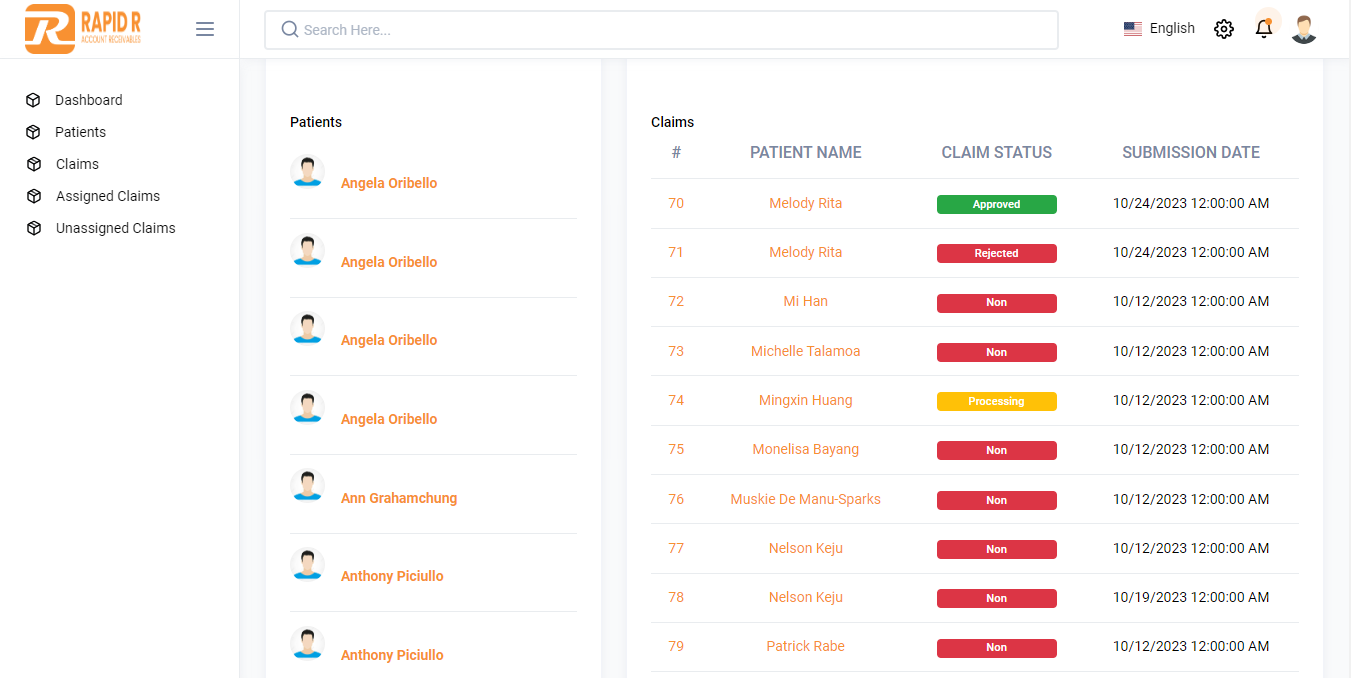Click the Submission Date column header
This screenshot has width=1351, height=678.
coord(1190,153)
